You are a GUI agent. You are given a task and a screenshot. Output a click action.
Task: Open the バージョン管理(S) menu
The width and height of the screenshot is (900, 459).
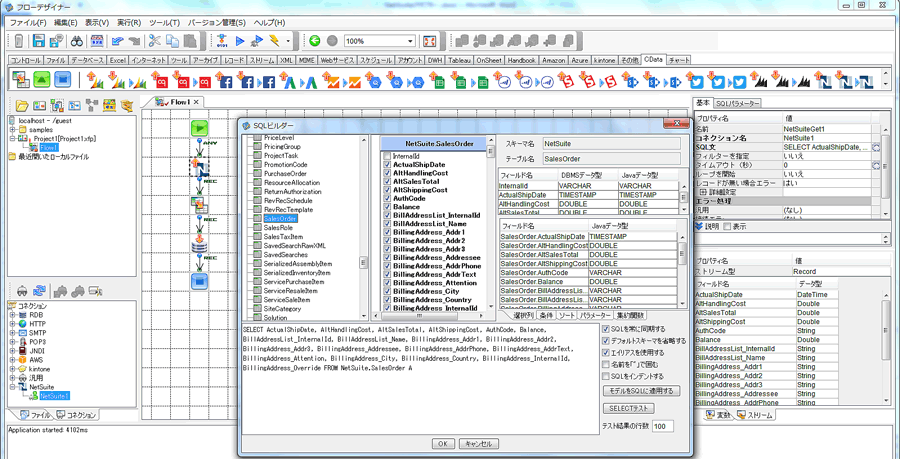(217, 23)
